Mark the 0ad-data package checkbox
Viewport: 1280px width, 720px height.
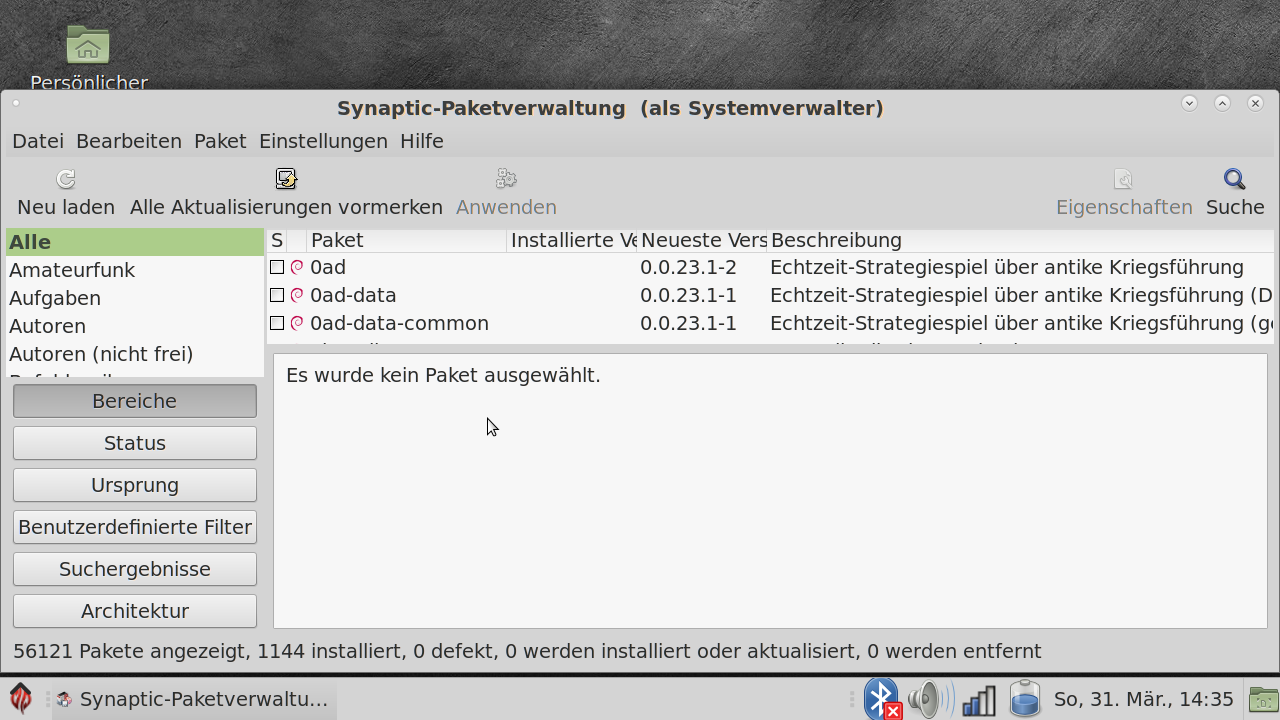click(277, 295)
